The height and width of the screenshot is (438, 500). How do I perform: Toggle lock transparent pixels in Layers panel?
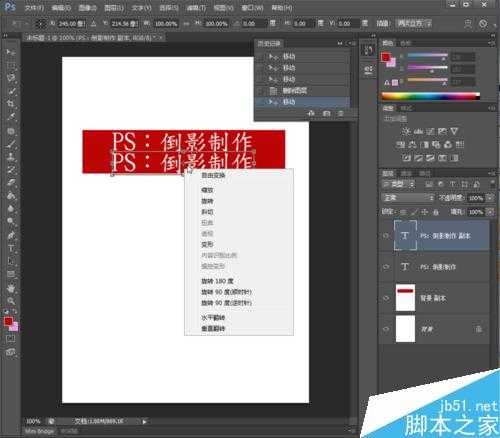pos(403,212)
